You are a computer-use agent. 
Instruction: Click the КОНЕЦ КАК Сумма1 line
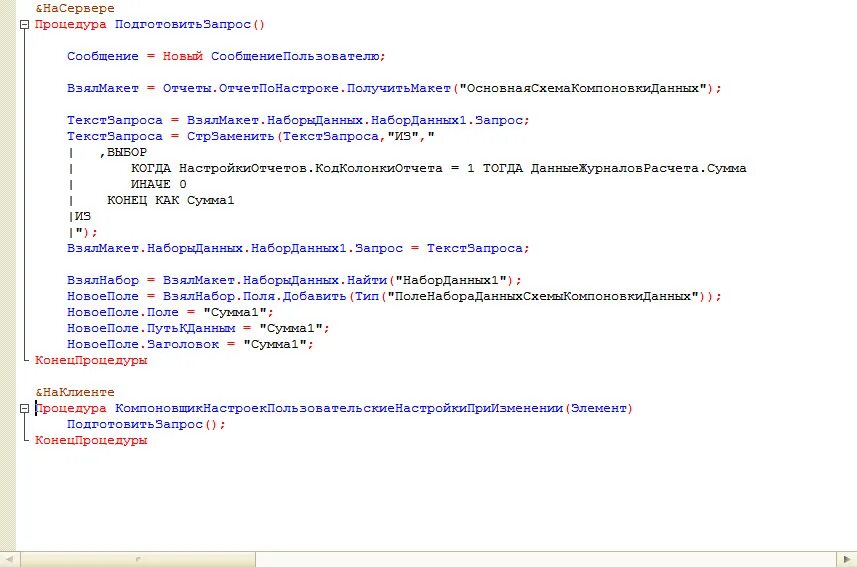pyautogui.click(x=171, y=200)
